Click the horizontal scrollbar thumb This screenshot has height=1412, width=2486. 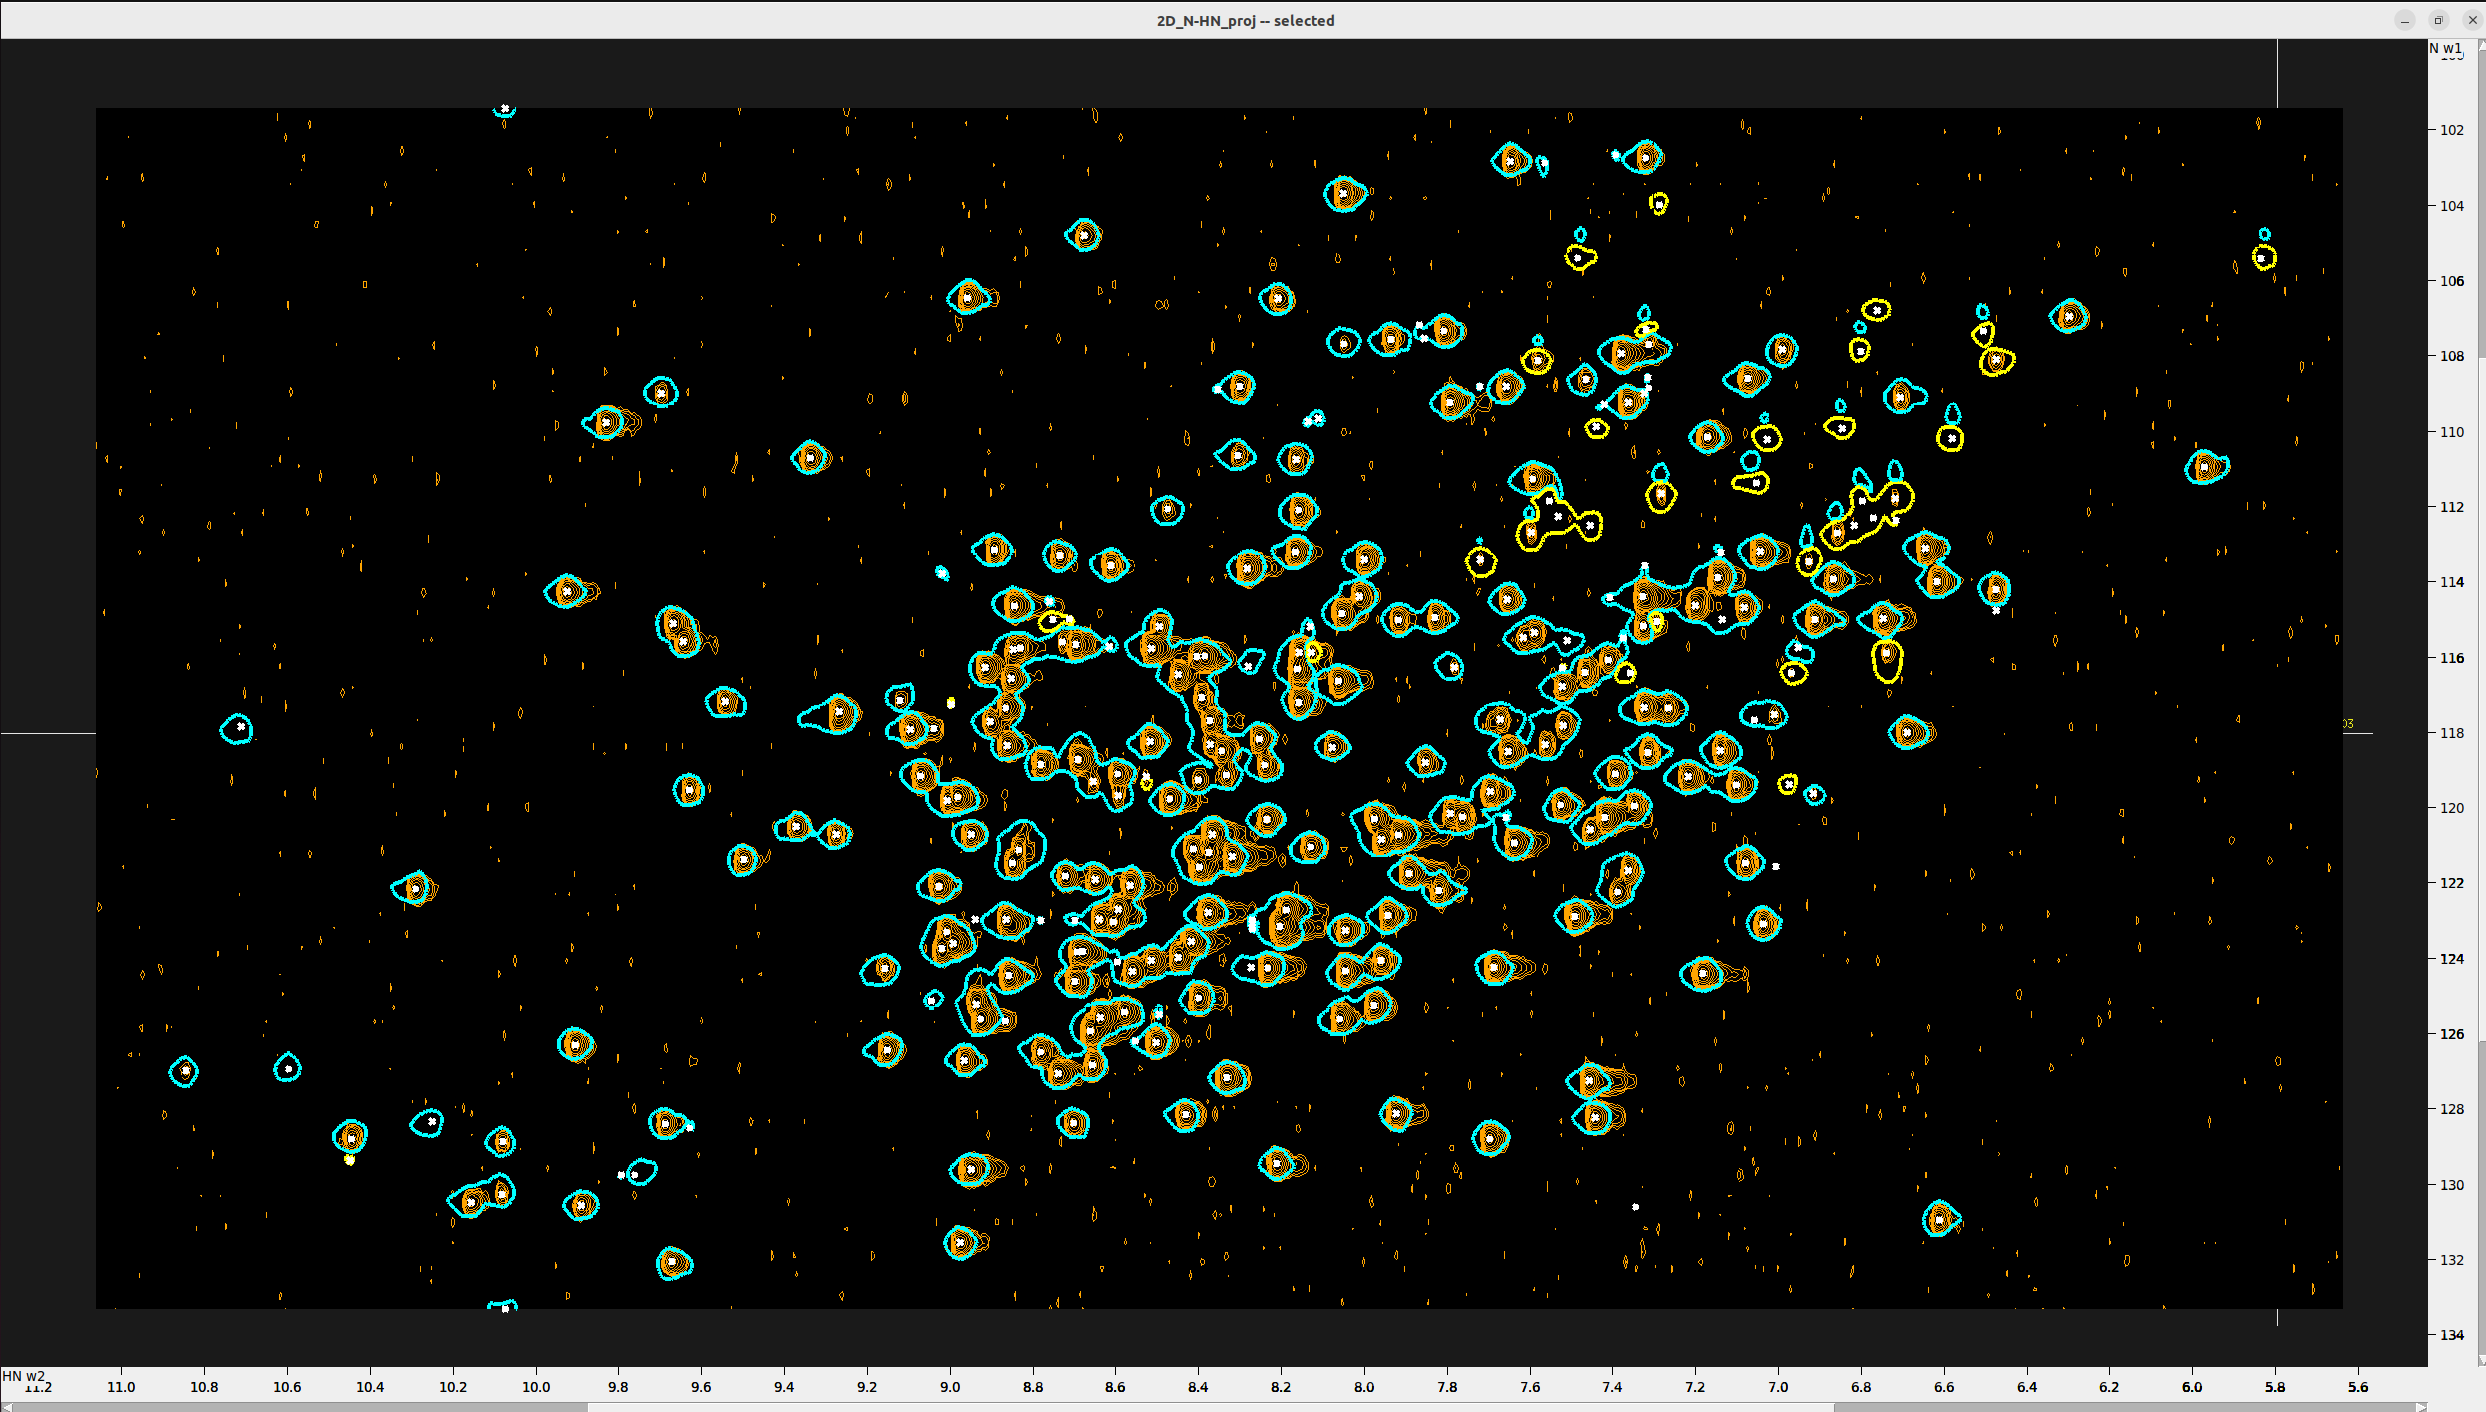coord(1210,1407)
